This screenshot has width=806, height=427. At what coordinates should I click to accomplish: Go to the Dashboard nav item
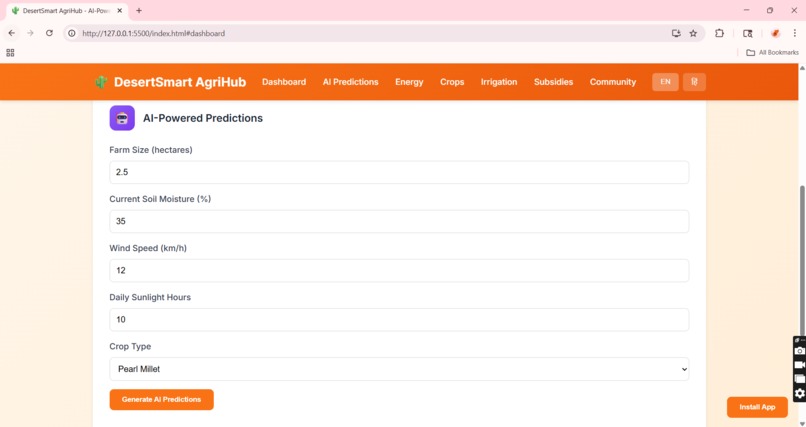click(284, 82)
